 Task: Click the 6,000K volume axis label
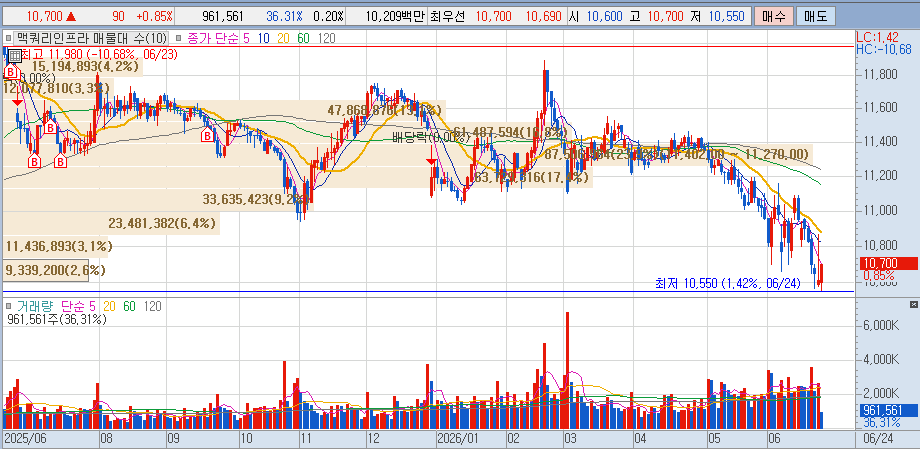click(x=881, y=325)
